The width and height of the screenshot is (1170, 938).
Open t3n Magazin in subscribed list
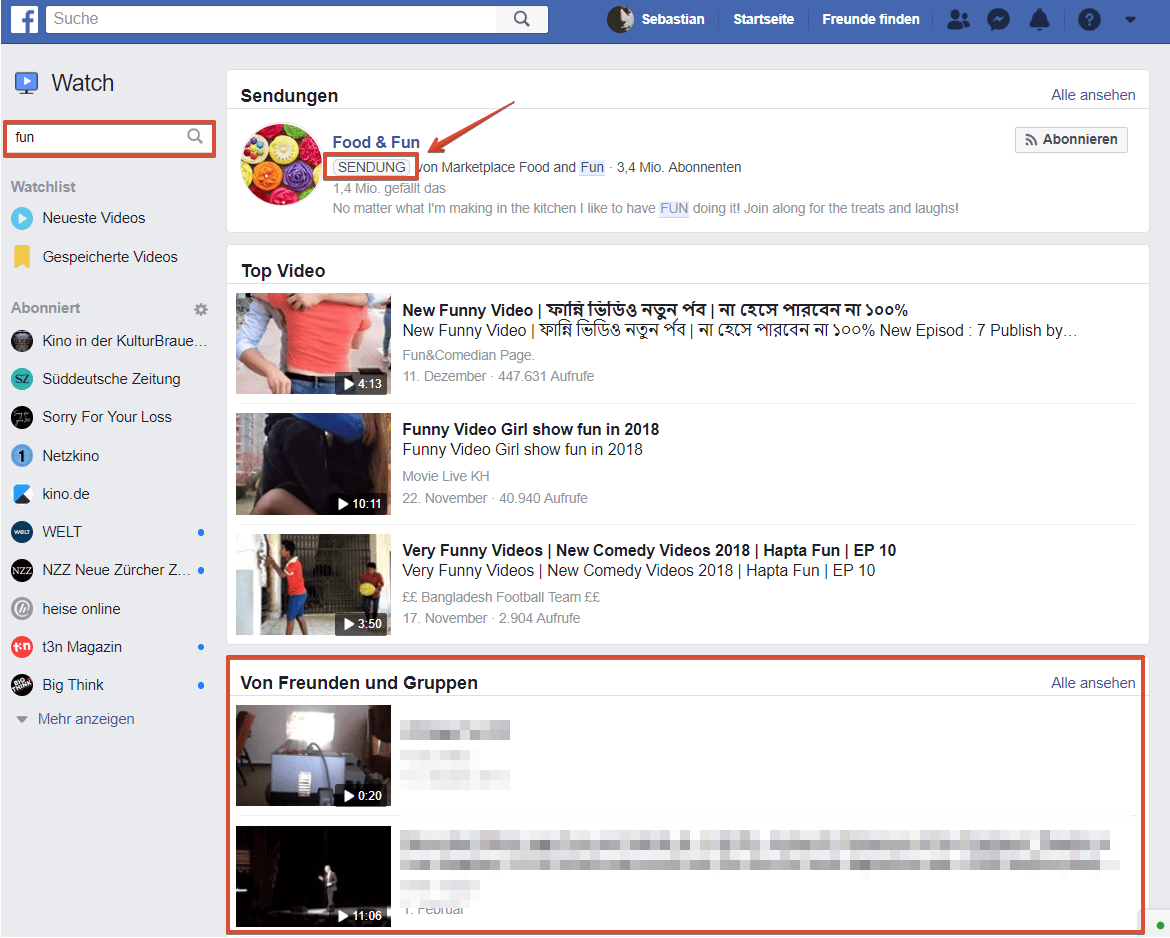(x=82, y=647)
